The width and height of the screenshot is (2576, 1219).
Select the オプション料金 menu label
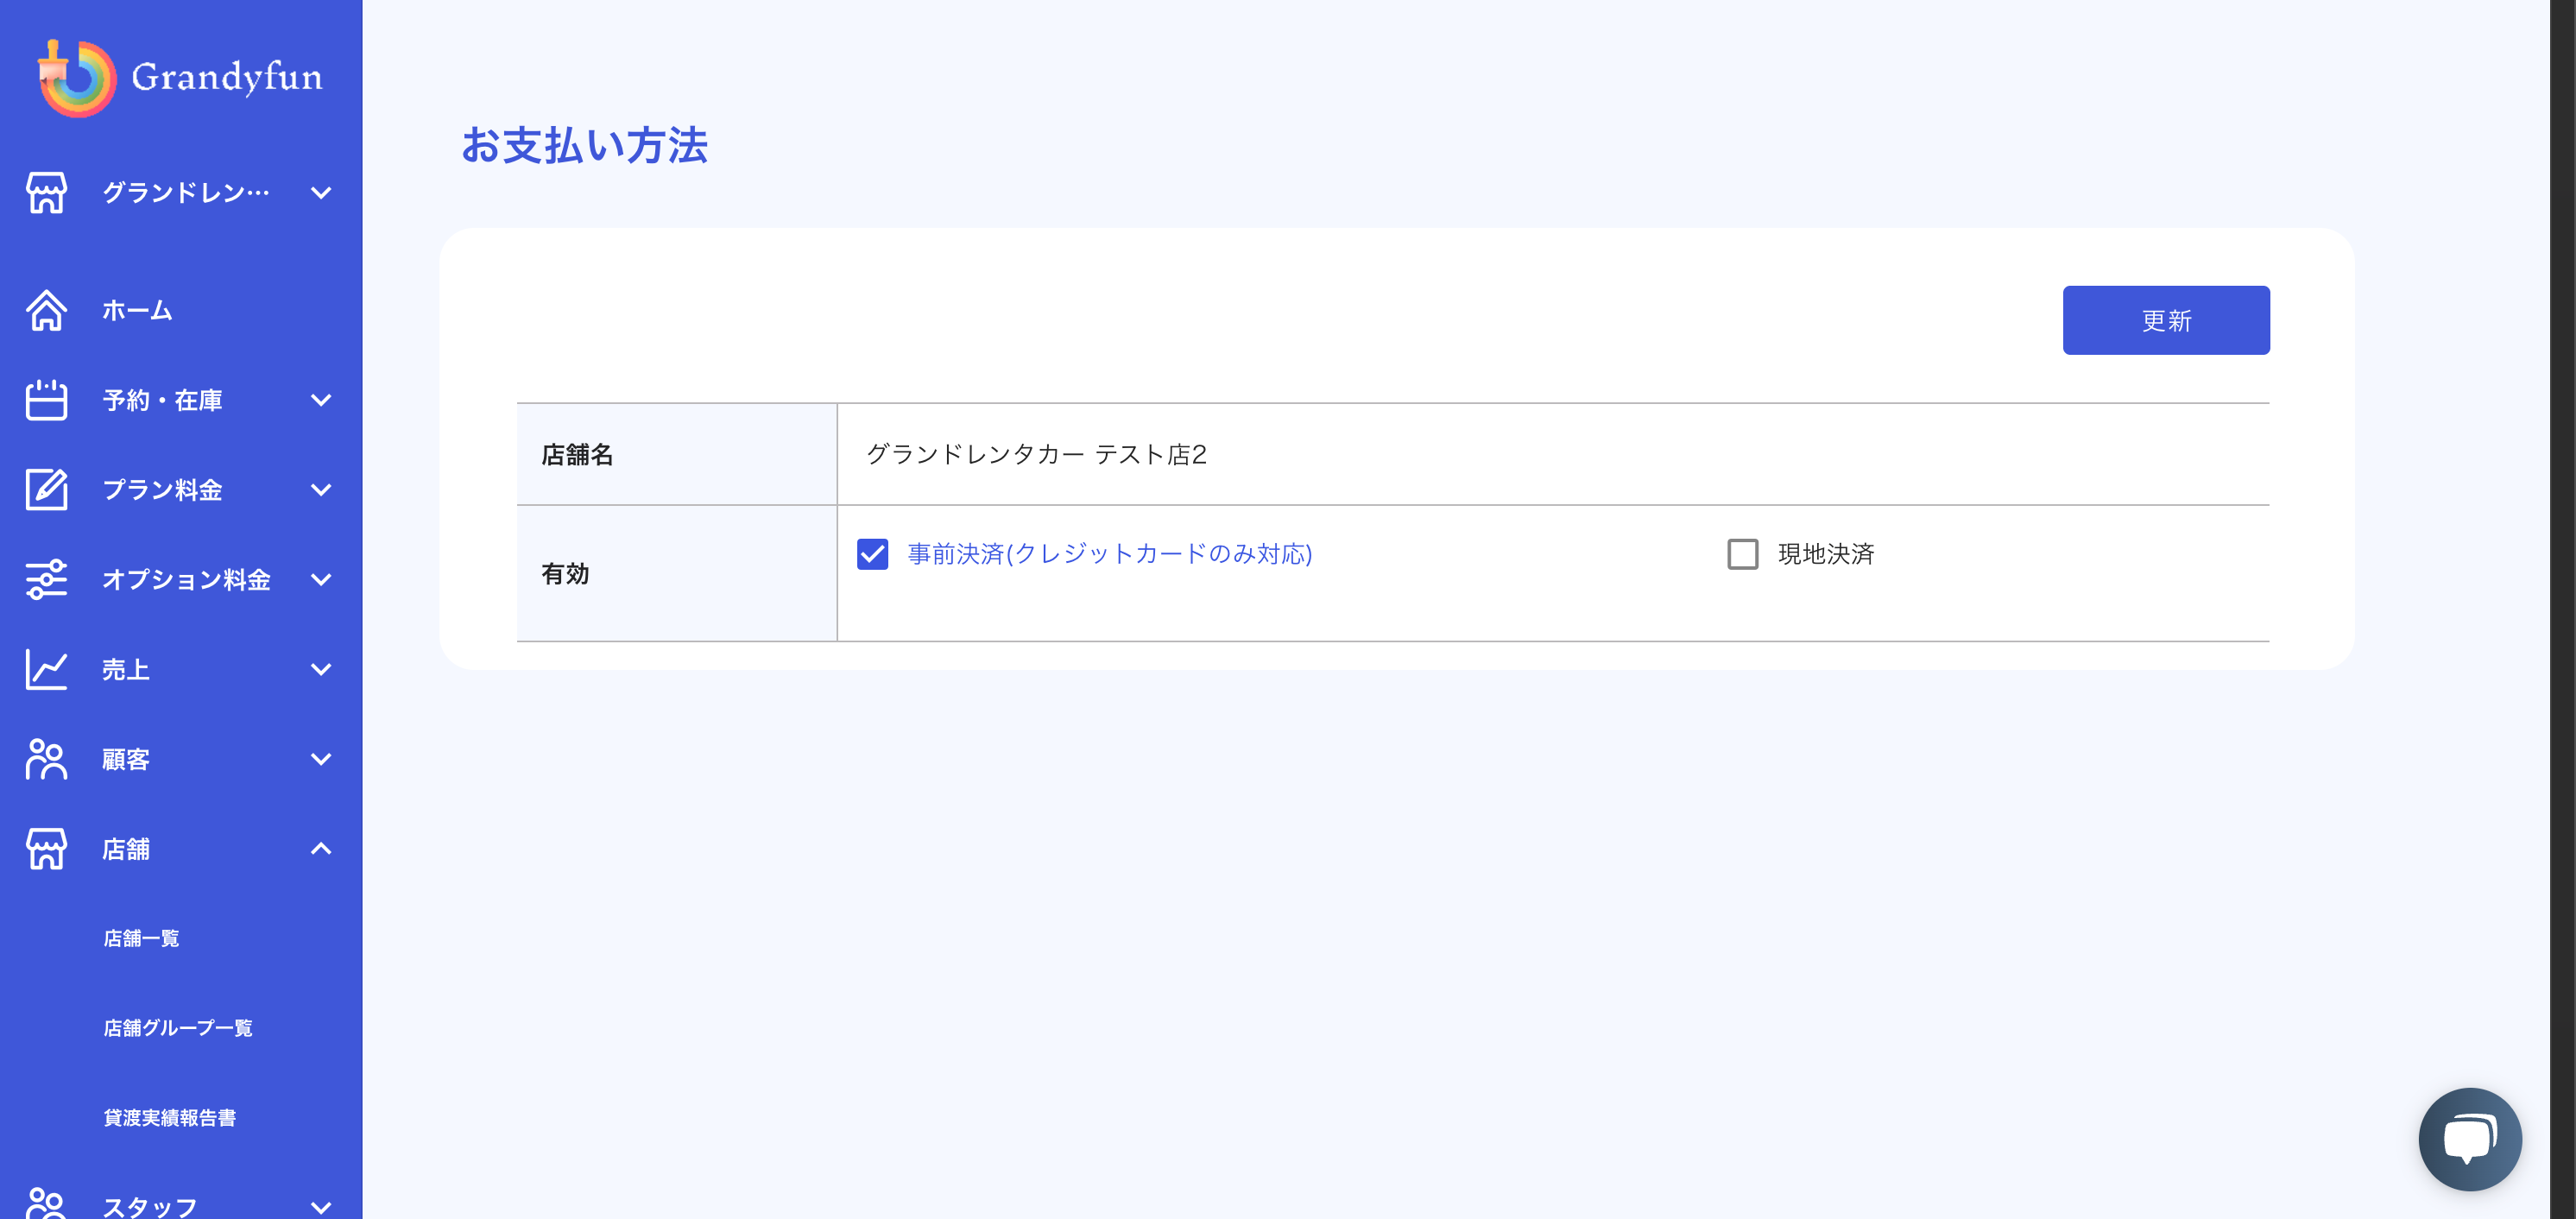coord(186,580)
